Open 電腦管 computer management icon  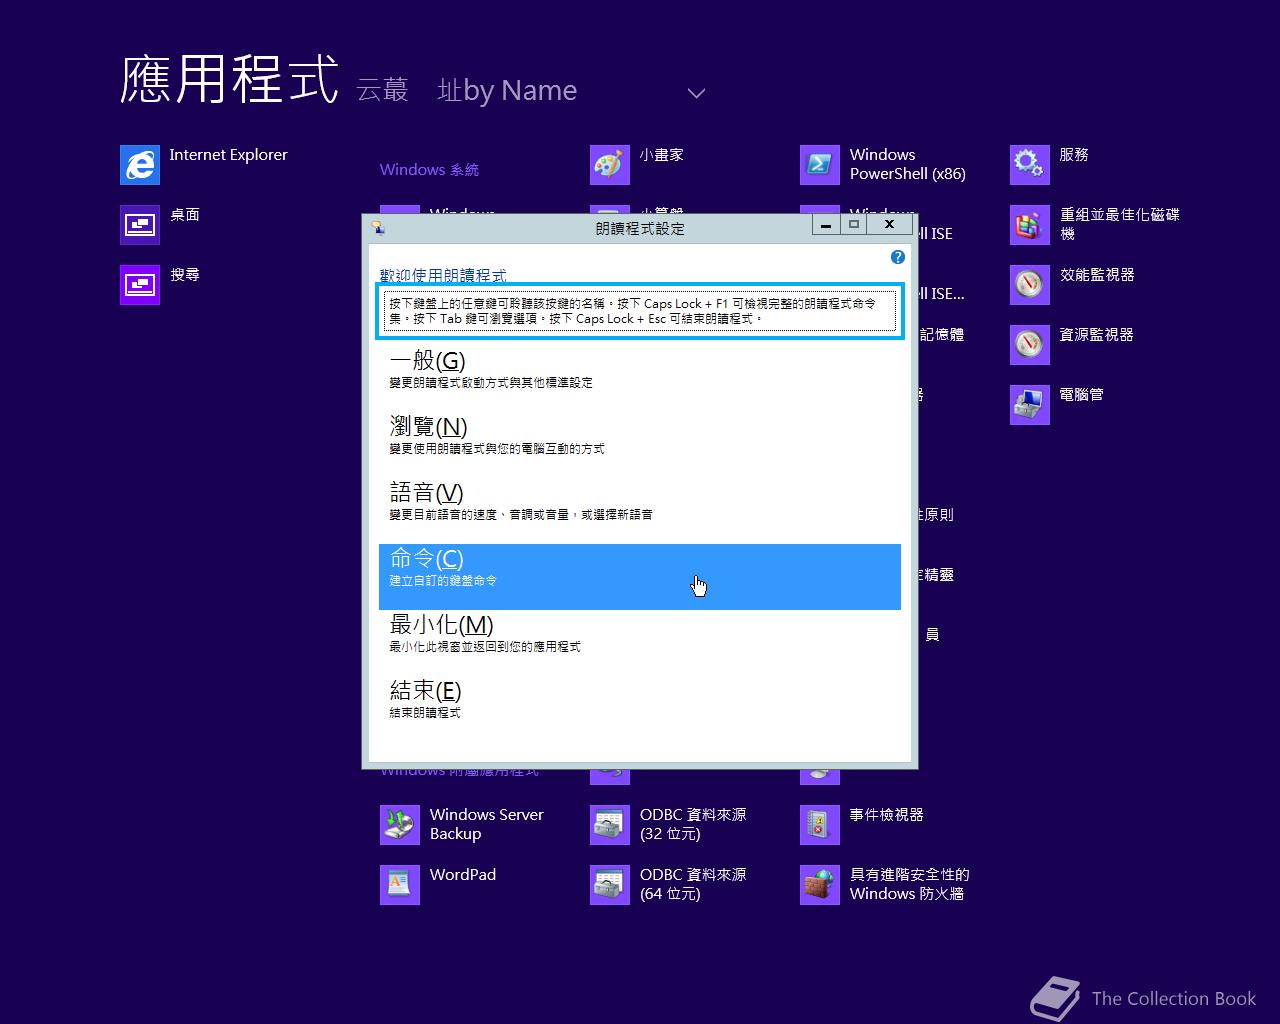coord(1030,405)
